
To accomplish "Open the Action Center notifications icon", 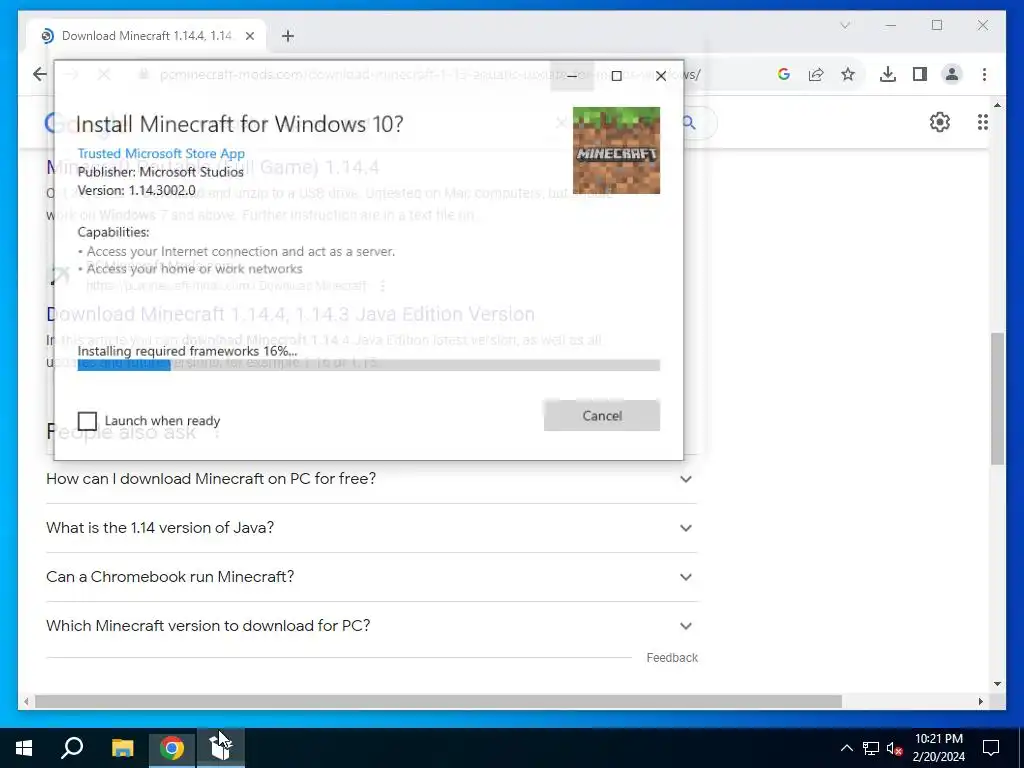I will 991,748.
